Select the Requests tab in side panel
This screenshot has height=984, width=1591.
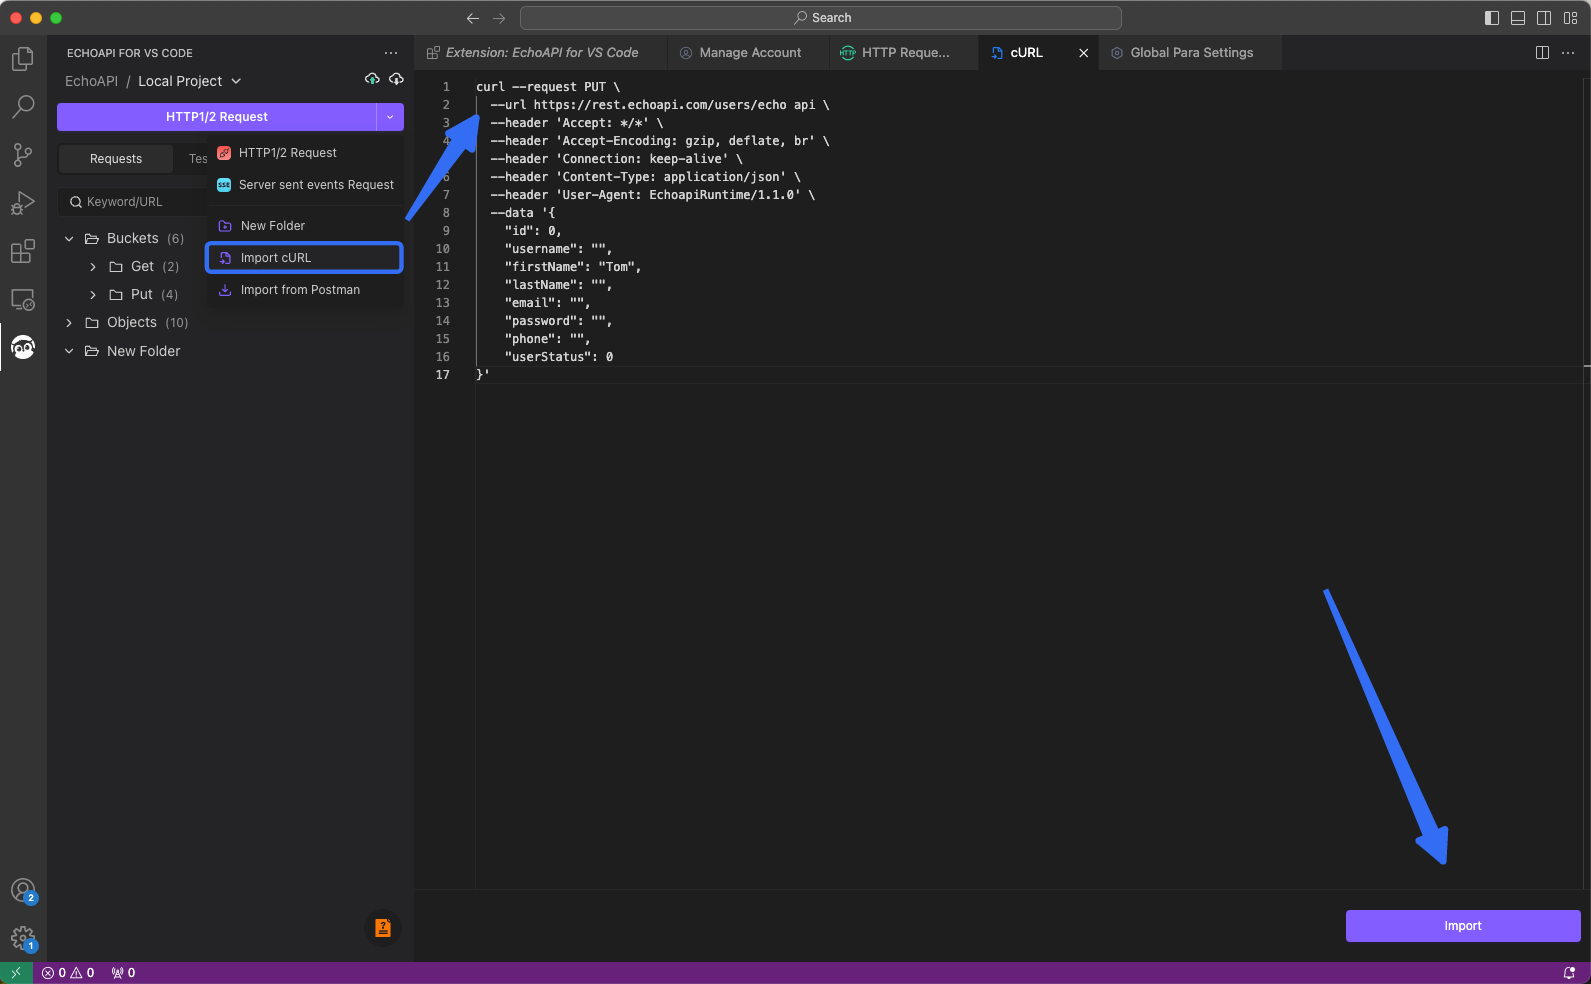[x=116, y=159]
